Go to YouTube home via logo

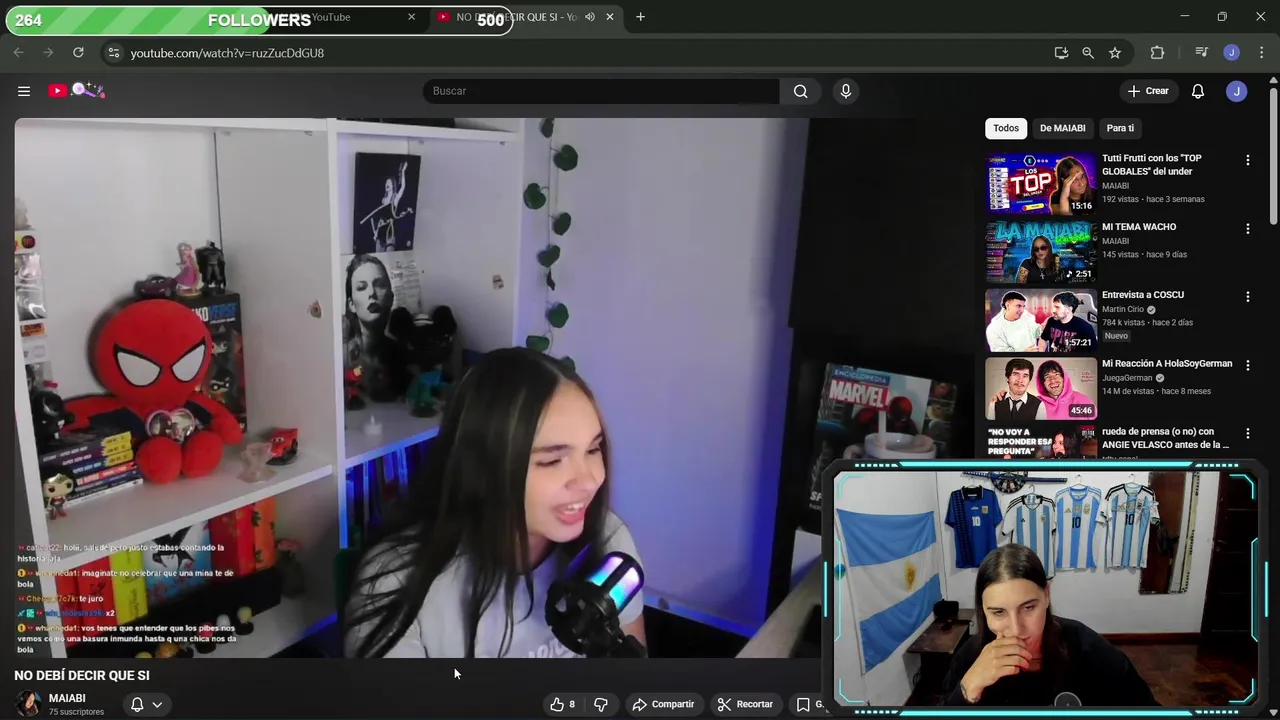pyautogui.click(x=78, y=91)
